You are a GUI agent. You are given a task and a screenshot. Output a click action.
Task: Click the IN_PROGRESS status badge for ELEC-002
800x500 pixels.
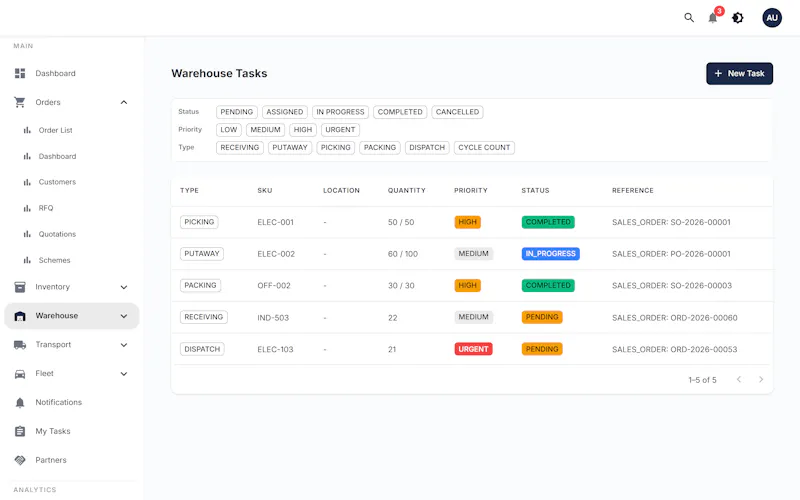[x=551, y=254]
